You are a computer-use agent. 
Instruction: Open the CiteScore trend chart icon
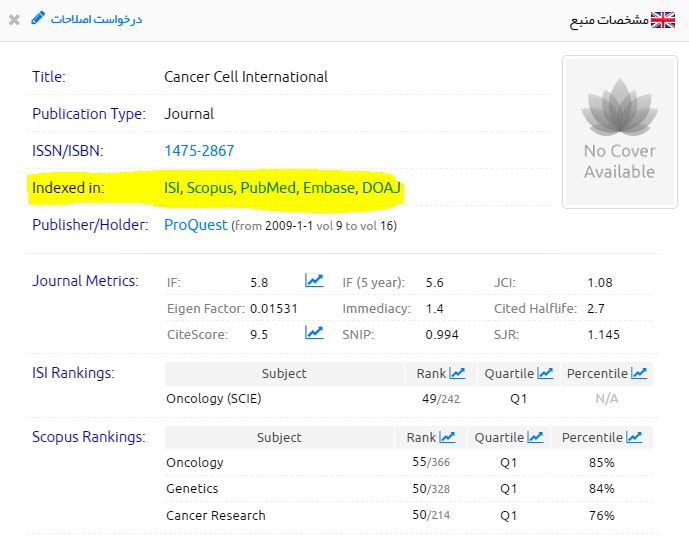(314, 333)
